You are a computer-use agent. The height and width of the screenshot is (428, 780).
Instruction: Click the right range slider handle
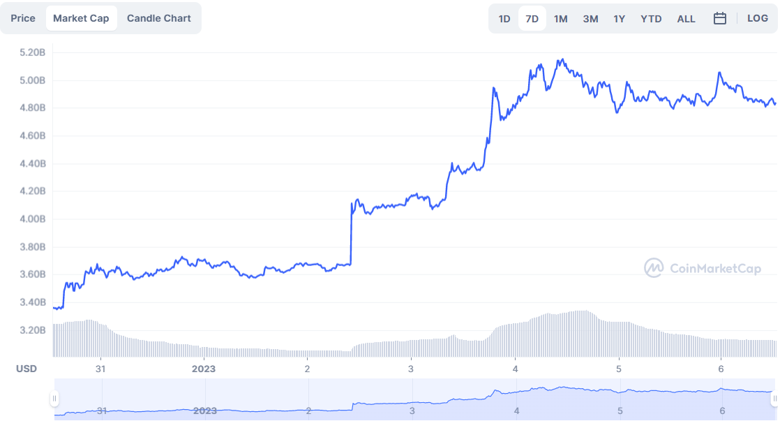tap(774, 399)
